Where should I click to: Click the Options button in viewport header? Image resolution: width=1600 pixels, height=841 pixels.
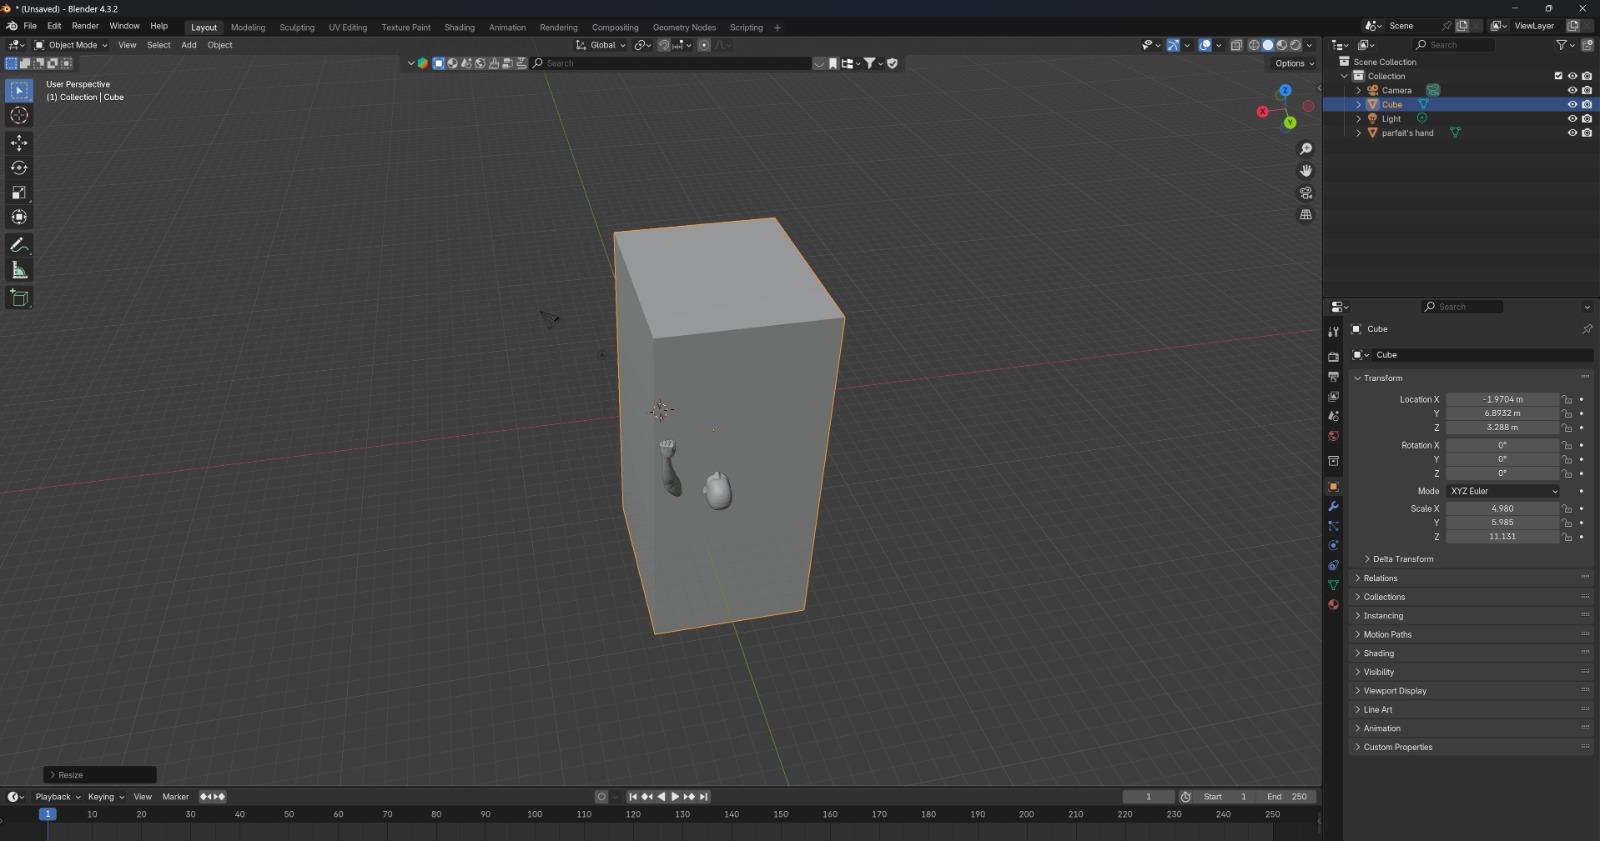[1294, 63]
